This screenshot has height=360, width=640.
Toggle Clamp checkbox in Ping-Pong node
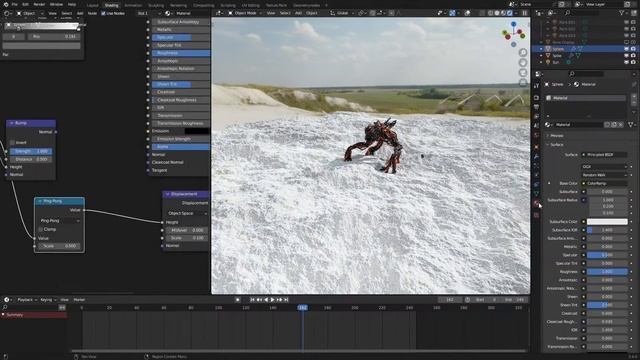41,229
